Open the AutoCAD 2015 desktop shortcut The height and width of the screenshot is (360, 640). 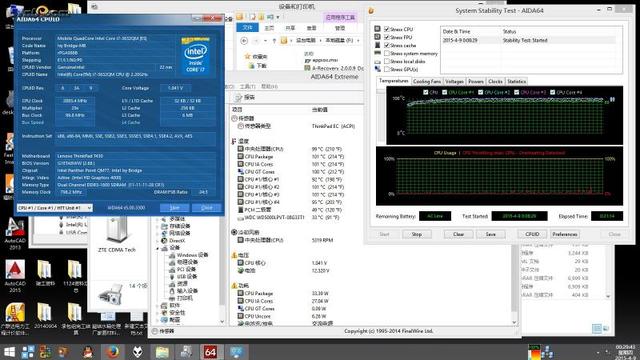coord(15,276)
